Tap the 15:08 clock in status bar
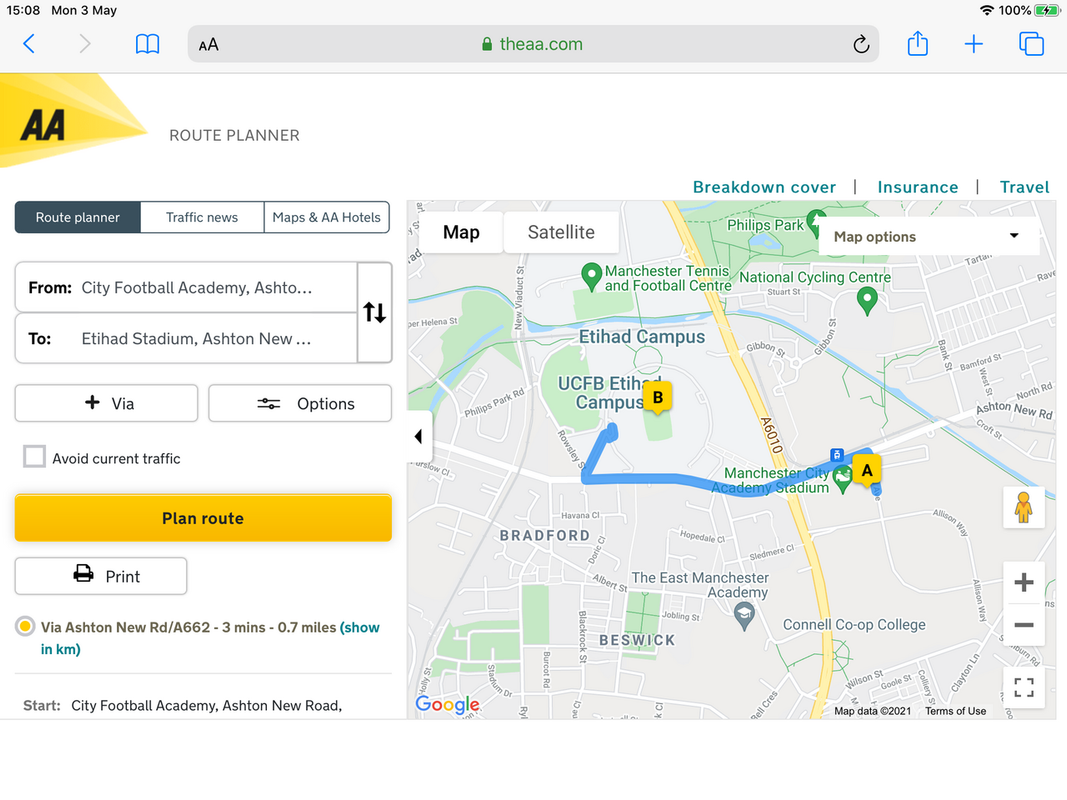The height and width of the screenshot is (800, 1067). [x=23, y=10]
